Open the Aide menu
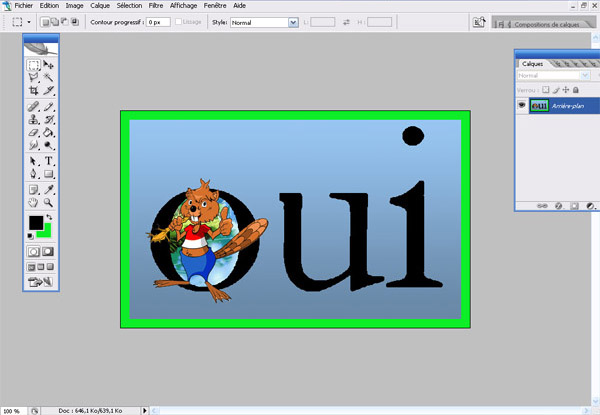Viewport: 600px width, 415px height. tap(240, 5)
